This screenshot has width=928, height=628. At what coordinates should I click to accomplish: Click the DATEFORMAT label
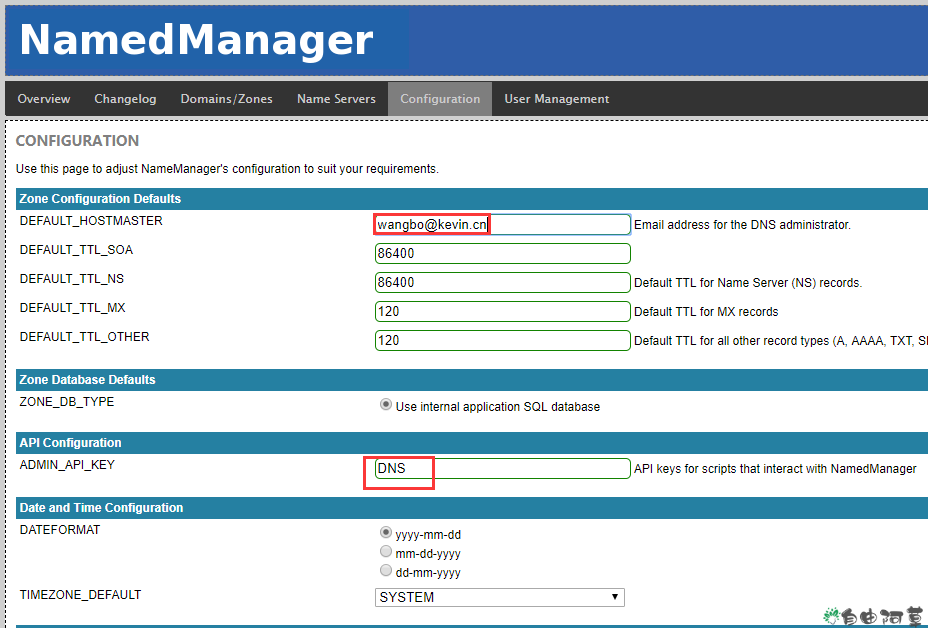60,530
